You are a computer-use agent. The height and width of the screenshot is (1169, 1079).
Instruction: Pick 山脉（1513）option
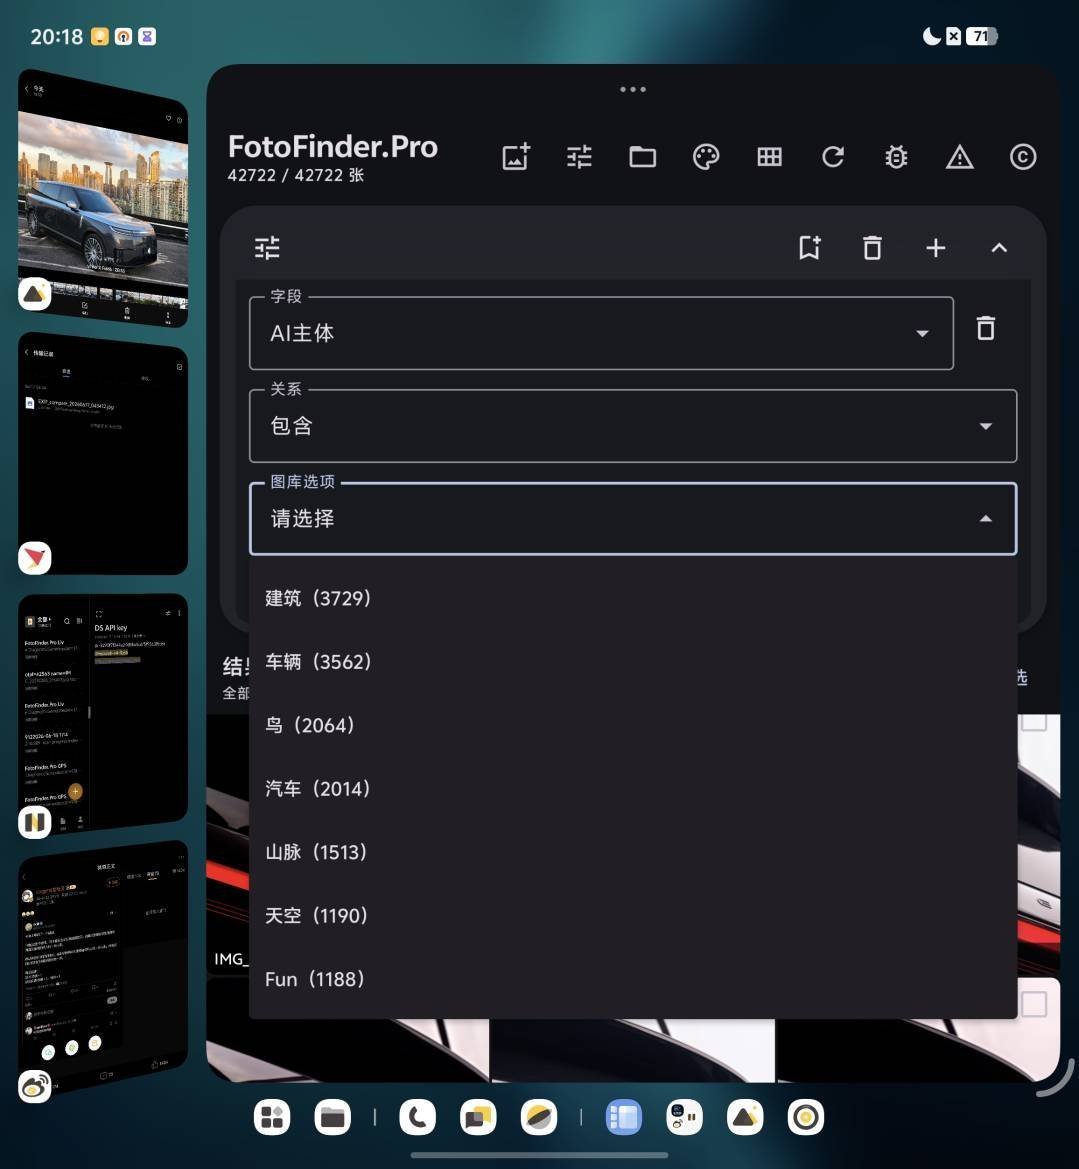pos(633,851)
